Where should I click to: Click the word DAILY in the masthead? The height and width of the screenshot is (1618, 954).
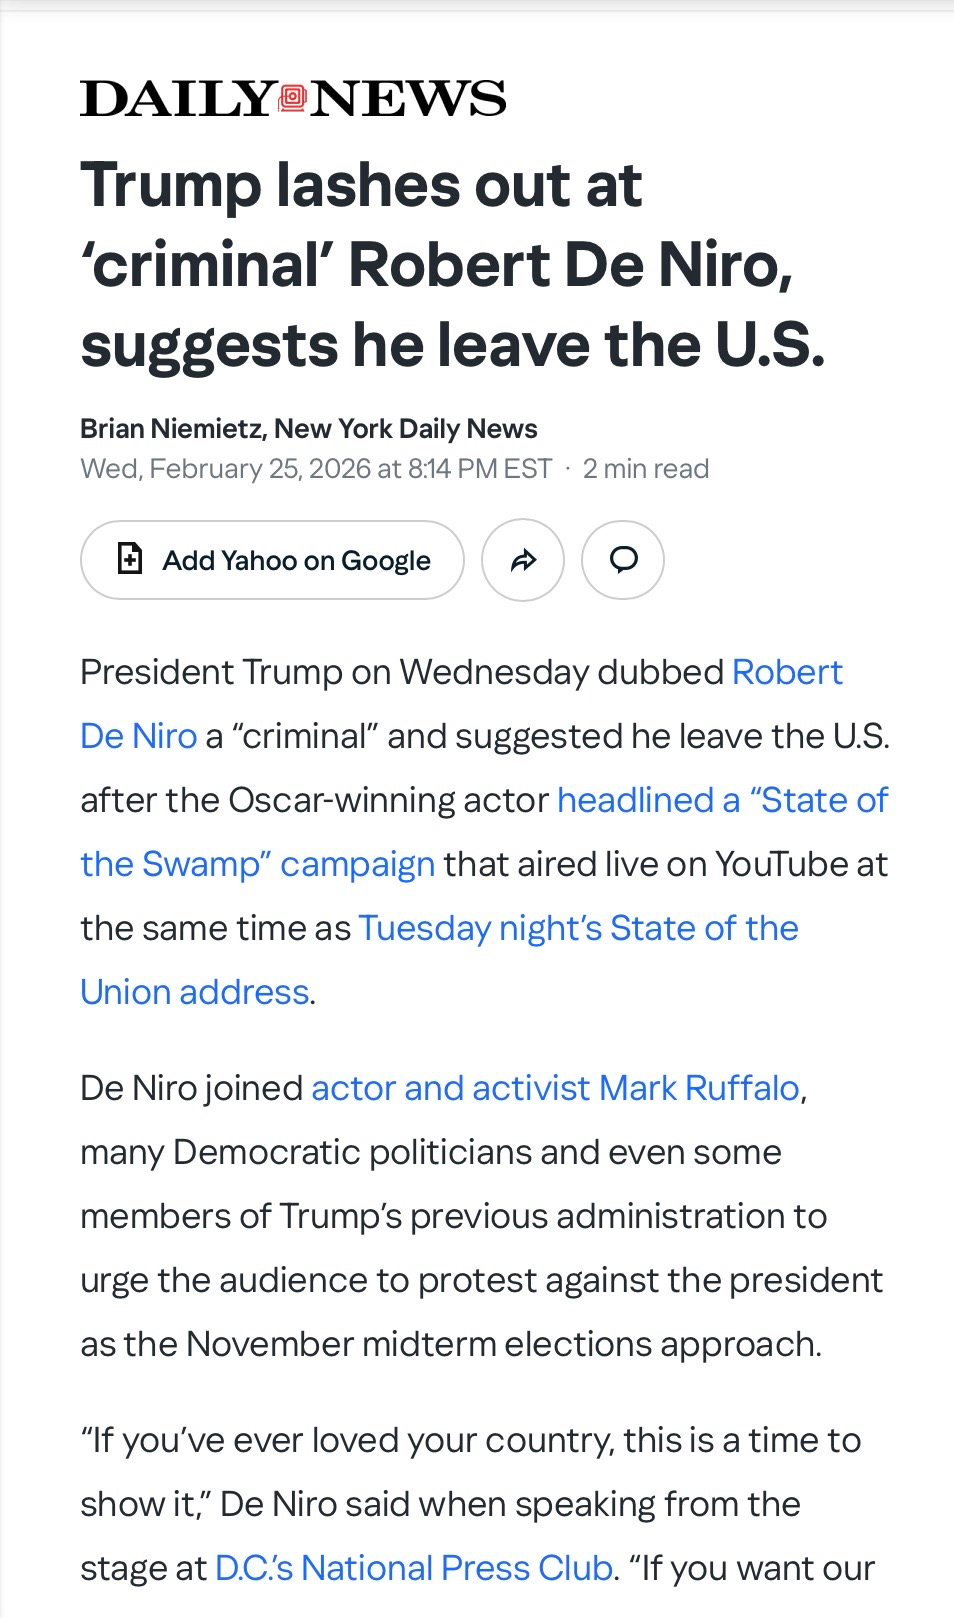177,99
